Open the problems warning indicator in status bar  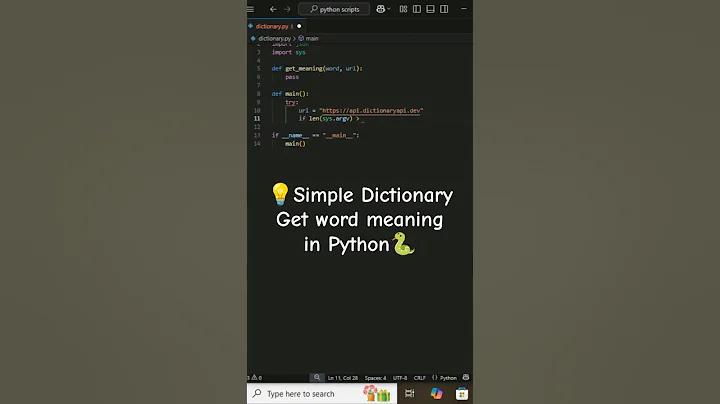click(x=255, y=378)
